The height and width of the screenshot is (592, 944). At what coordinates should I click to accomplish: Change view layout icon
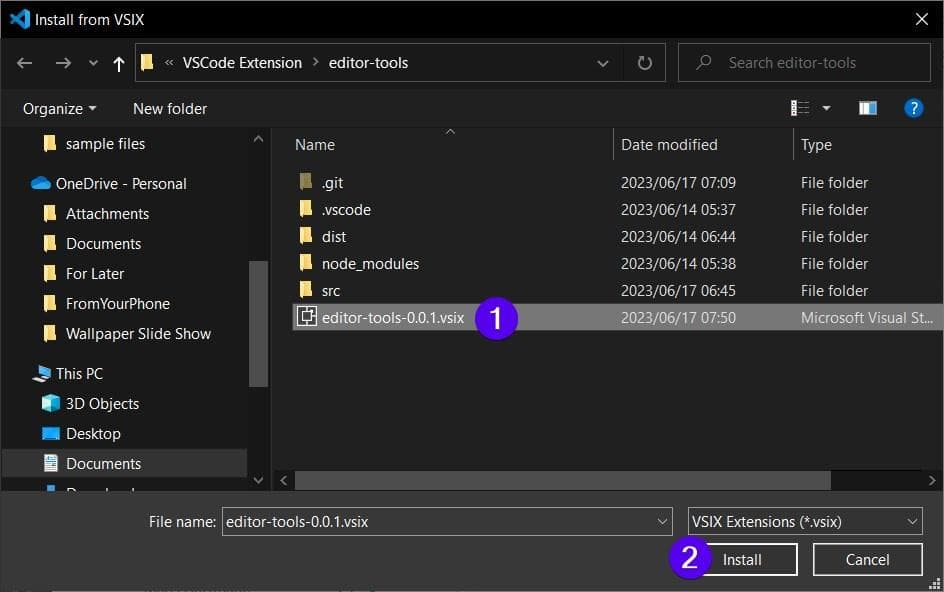point(800,108)
